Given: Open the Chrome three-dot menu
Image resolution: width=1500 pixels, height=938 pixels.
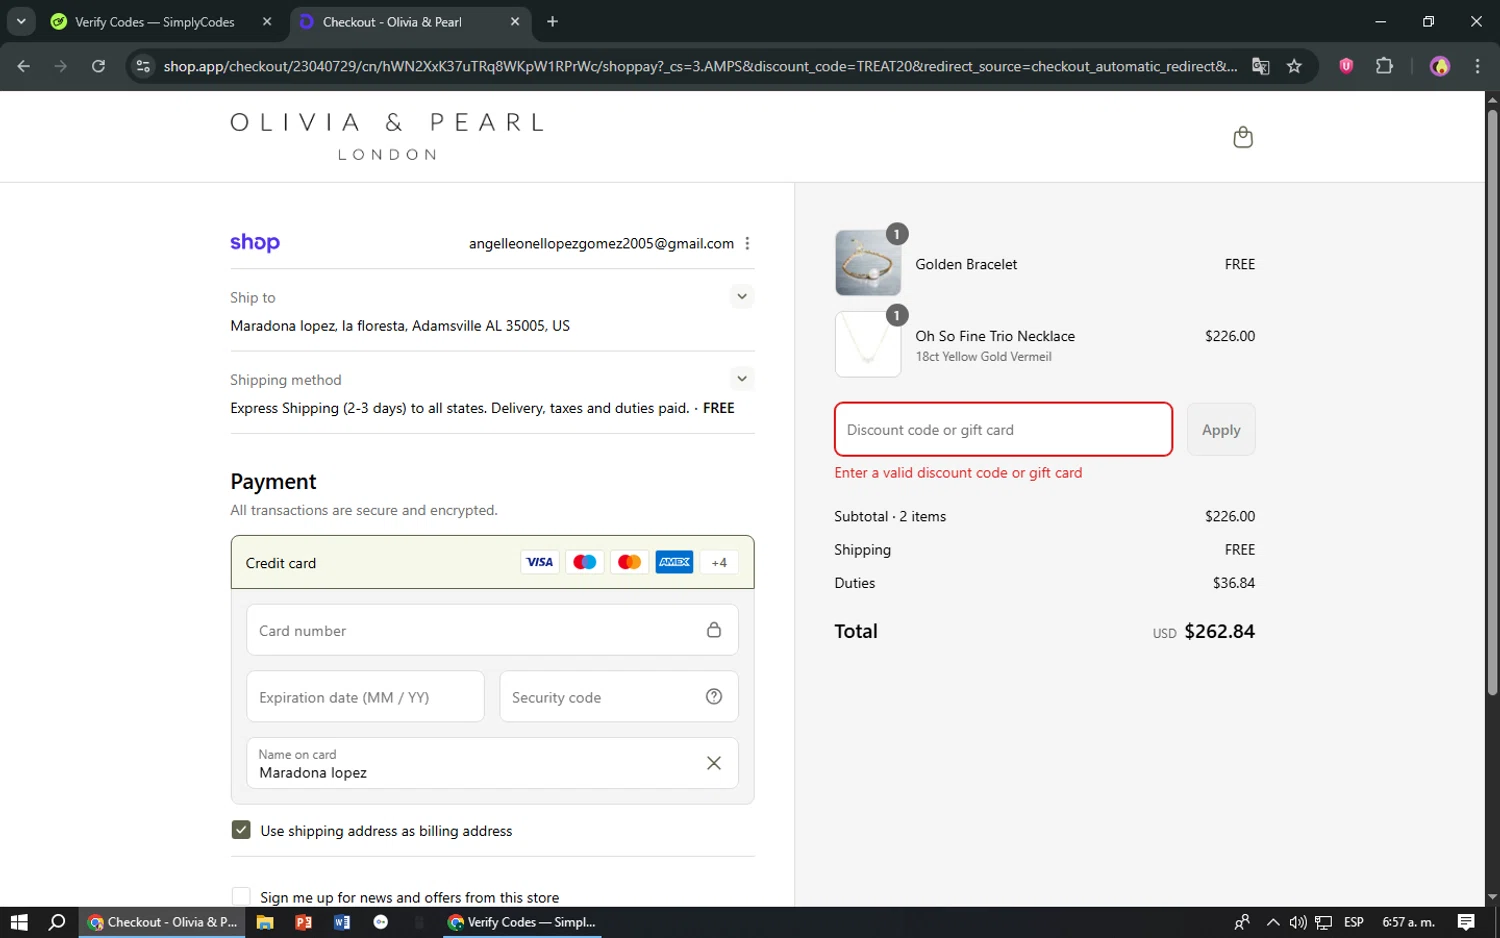Looking at the screenshot, I should (1477, 66).
